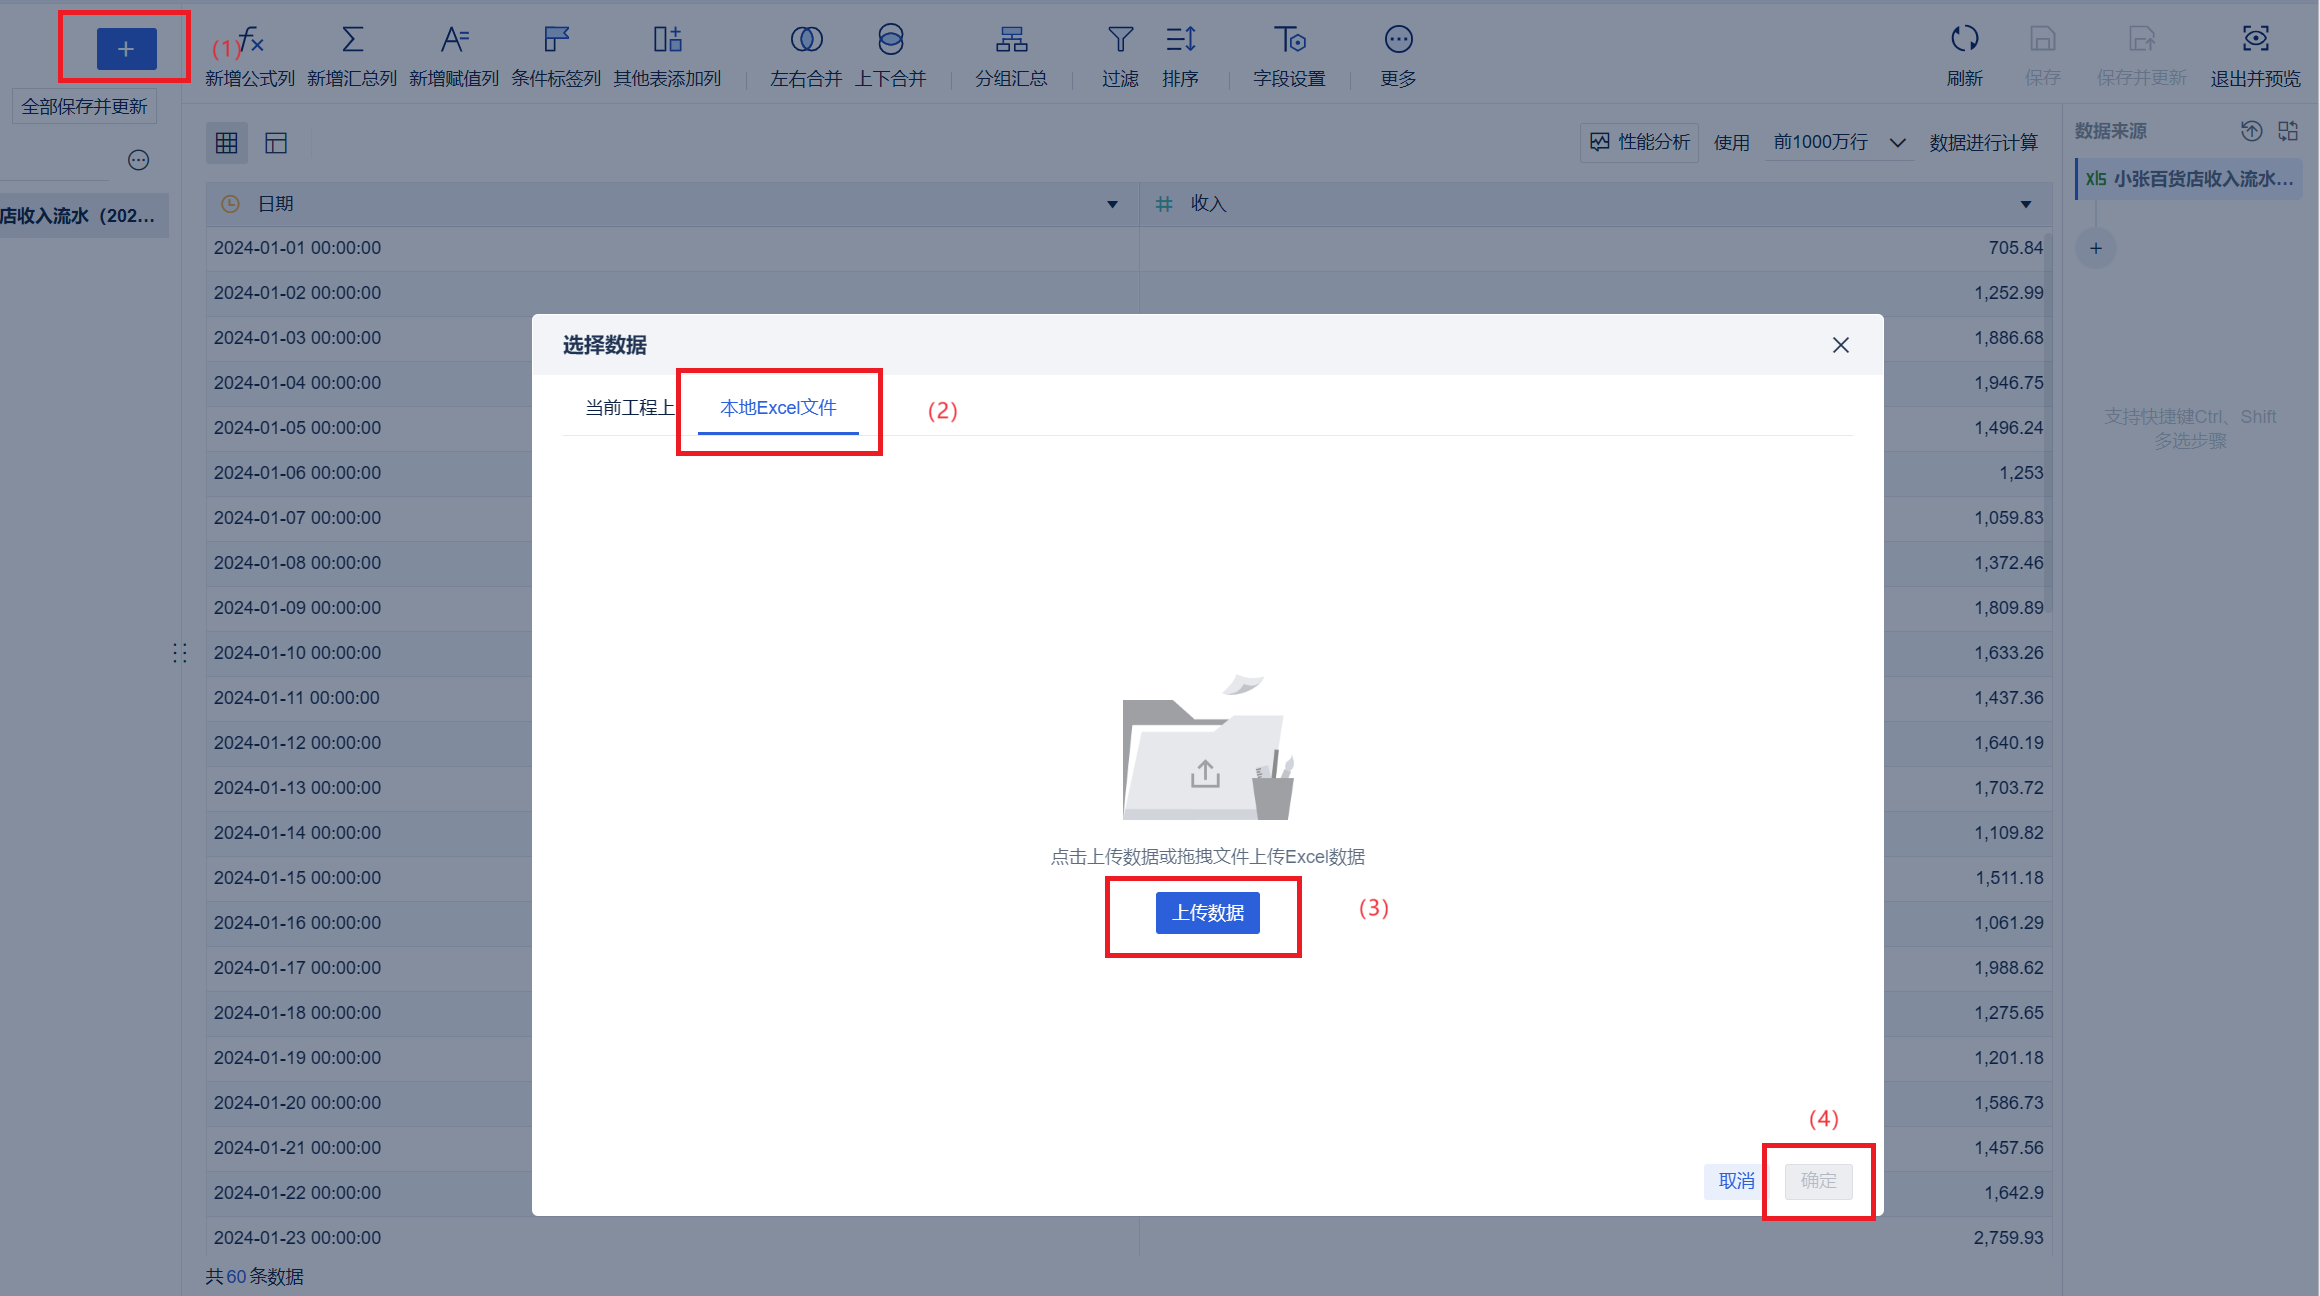Click the blue plus add-table button
Image resolution: width=2320 pixels, height=1296 pixels.
point(126,49)
